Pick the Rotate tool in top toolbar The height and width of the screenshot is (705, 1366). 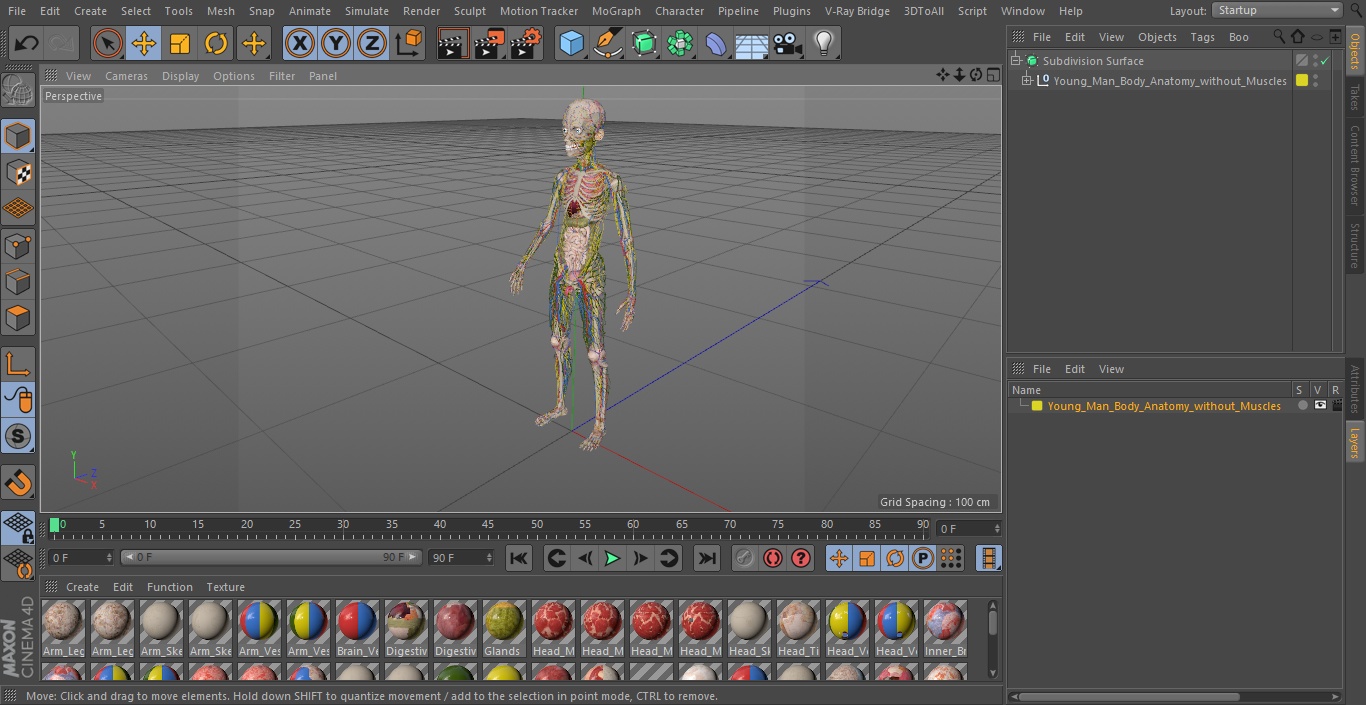coord(216,43)
